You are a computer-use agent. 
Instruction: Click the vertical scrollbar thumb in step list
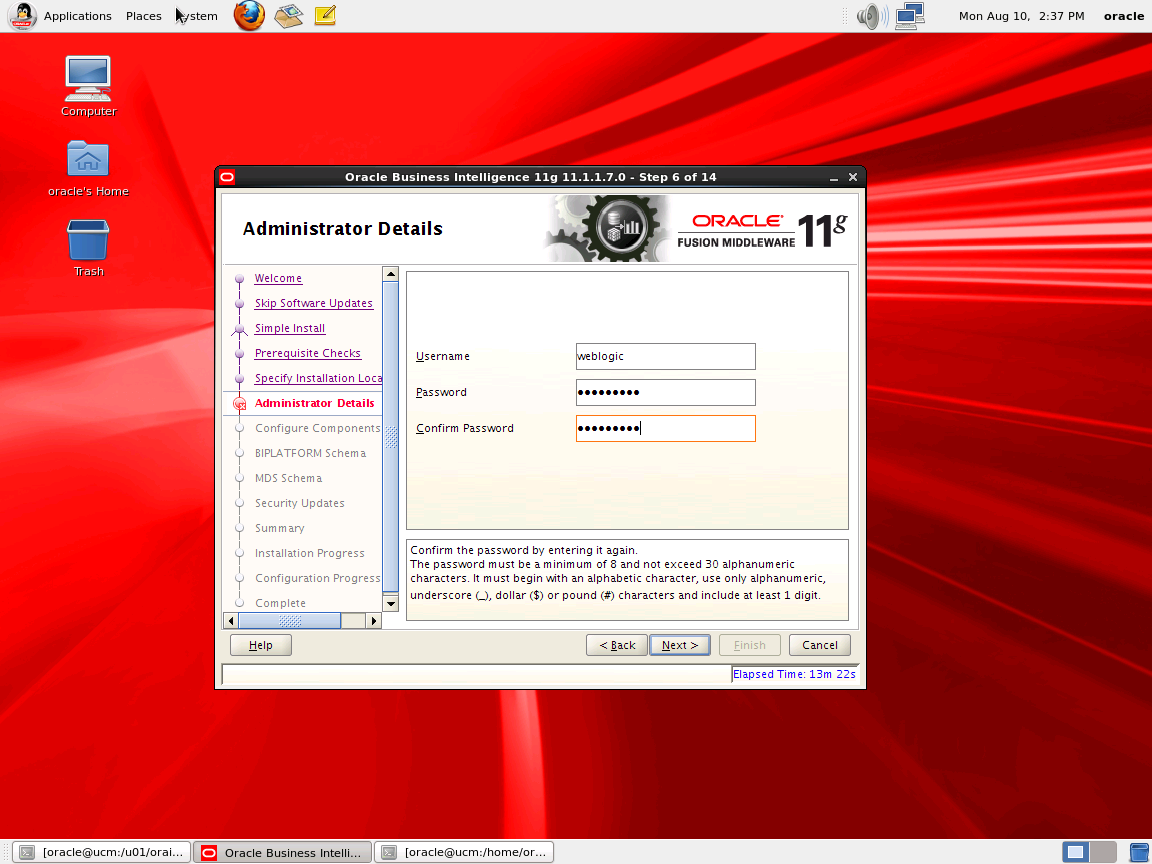391,437
